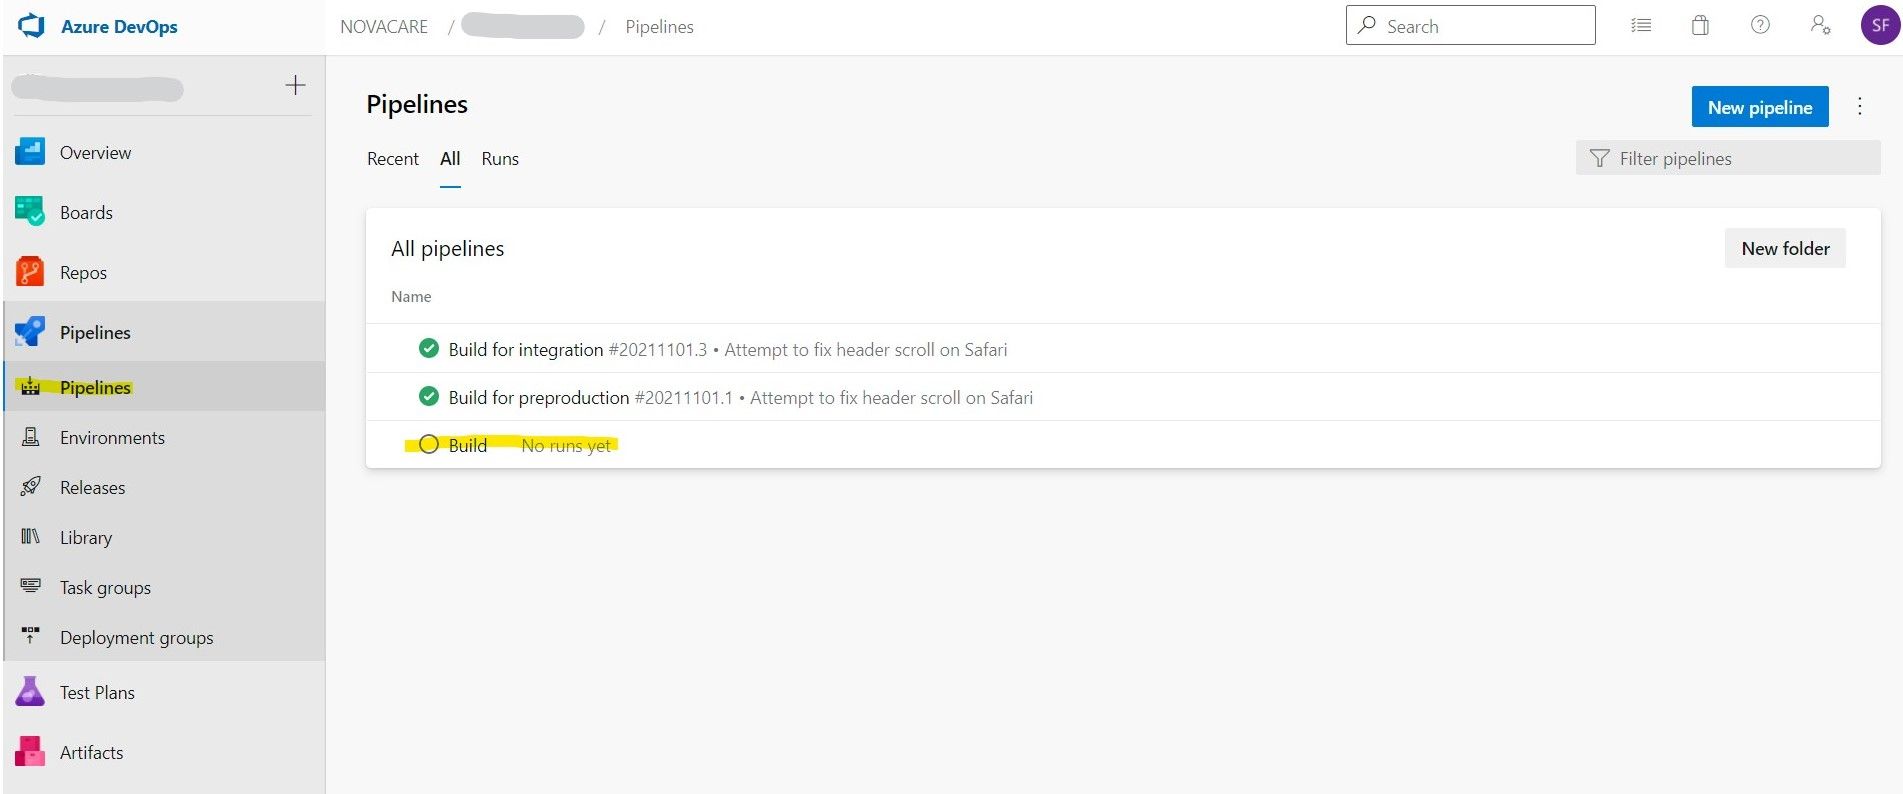Open the Boards hub icon

pos(30,212)
